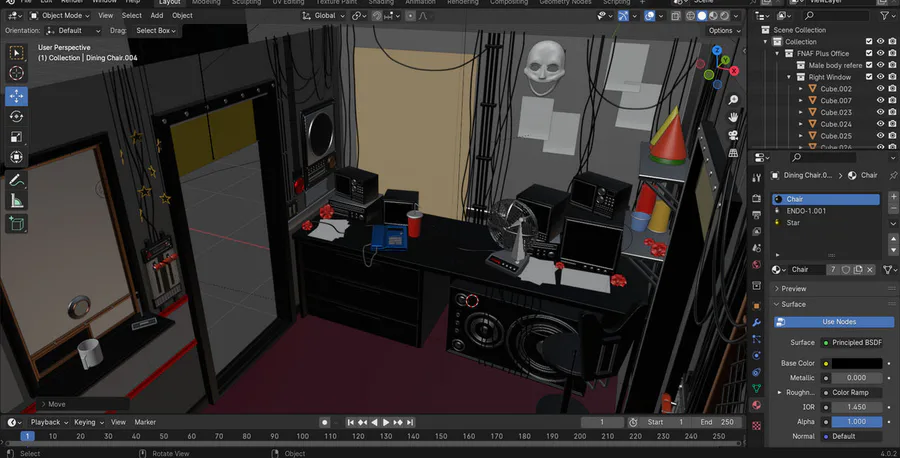The image size is (900, 458).
Task: Expand the Cube.024 tree item
Action: click(x=801, y=125)
